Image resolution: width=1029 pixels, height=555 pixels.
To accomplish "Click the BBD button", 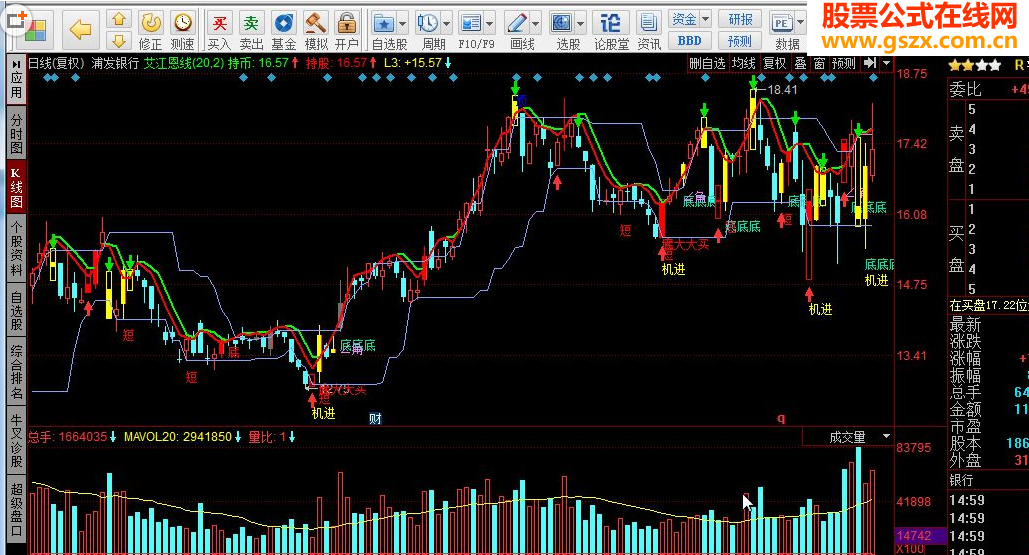I will pos(689,41).
